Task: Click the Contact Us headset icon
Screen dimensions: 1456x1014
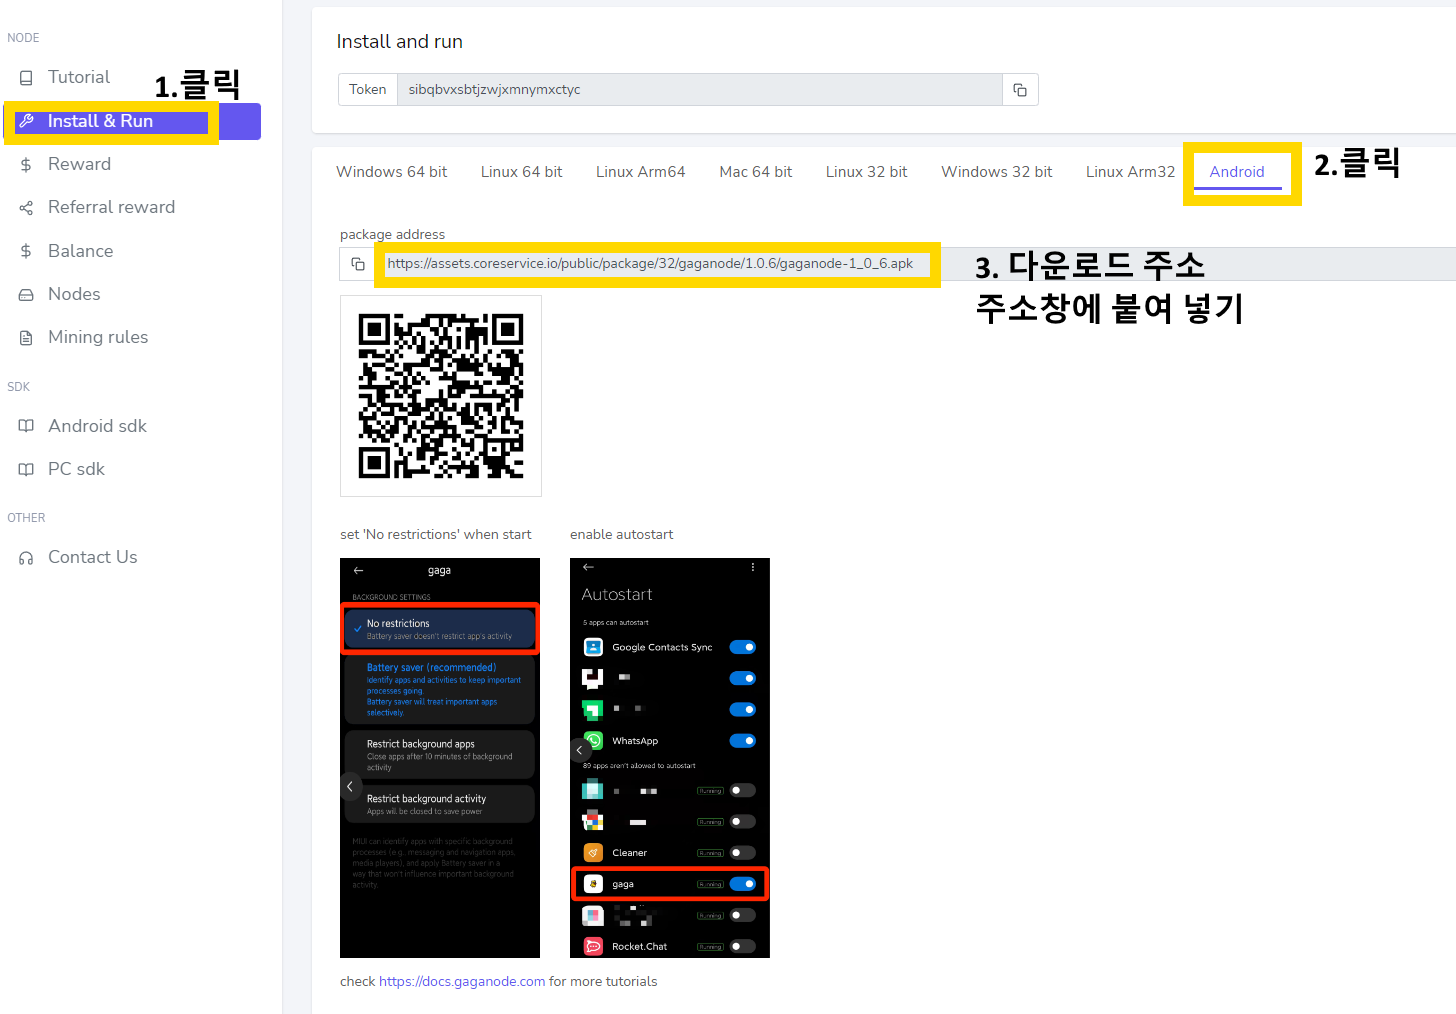Action: click(26, 558)
